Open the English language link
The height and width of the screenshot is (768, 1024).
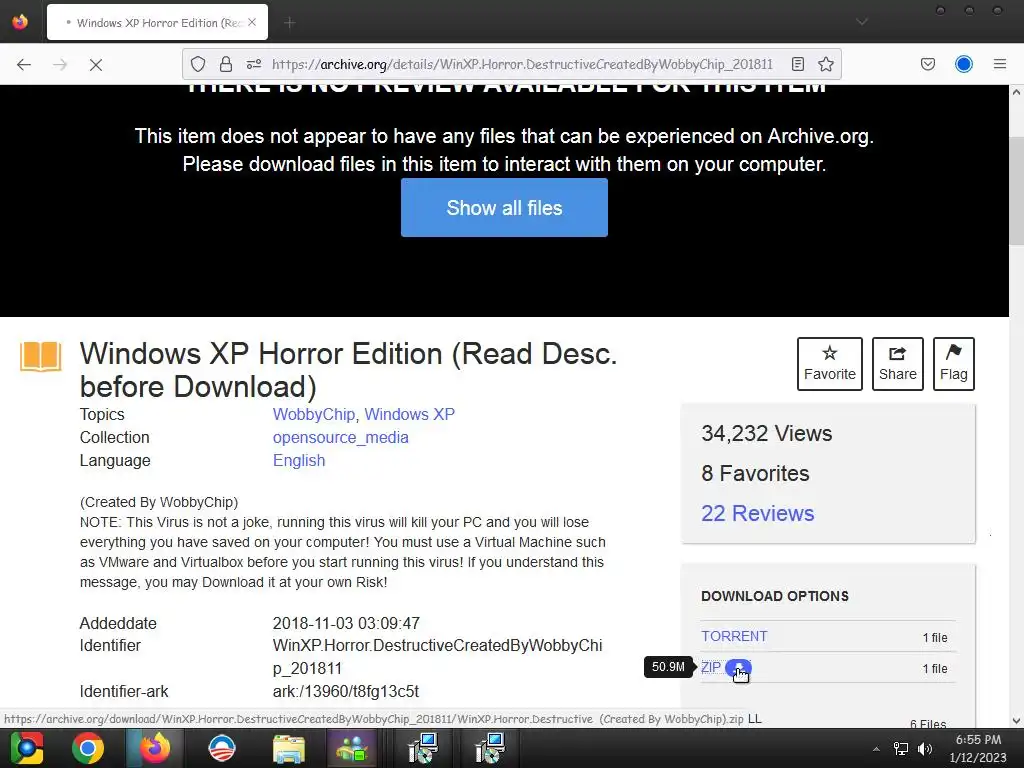click(x=298, y=460)
